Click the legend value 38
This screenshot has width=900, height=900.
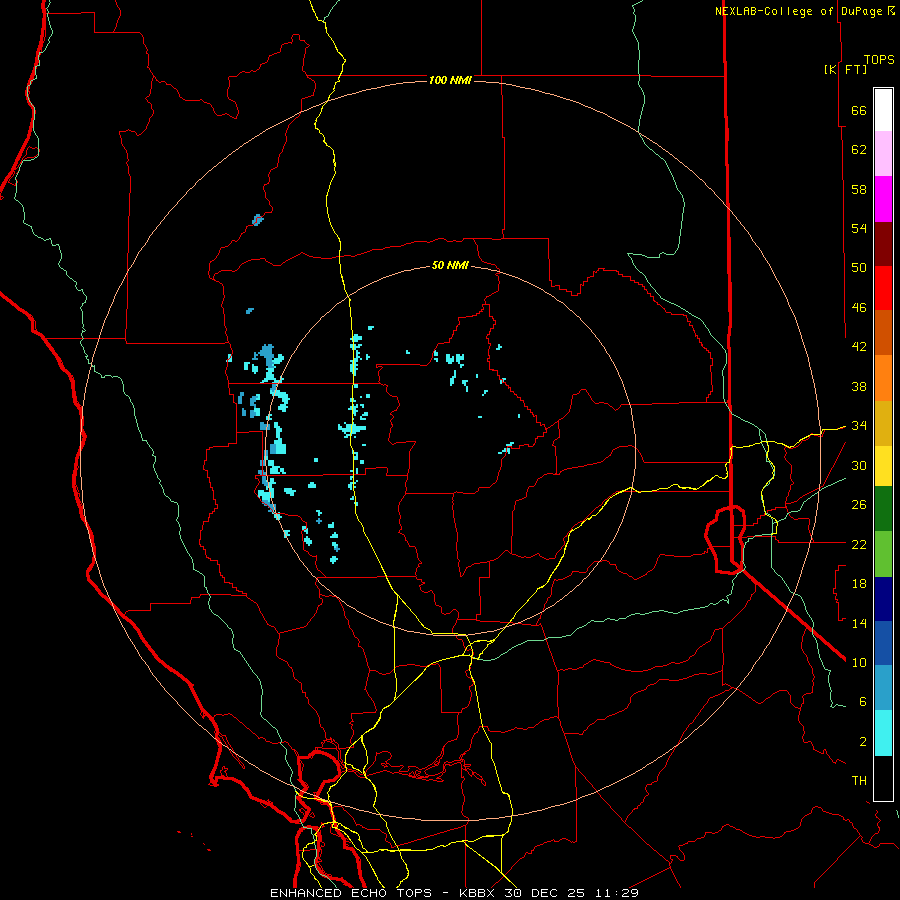pos(859,386)
